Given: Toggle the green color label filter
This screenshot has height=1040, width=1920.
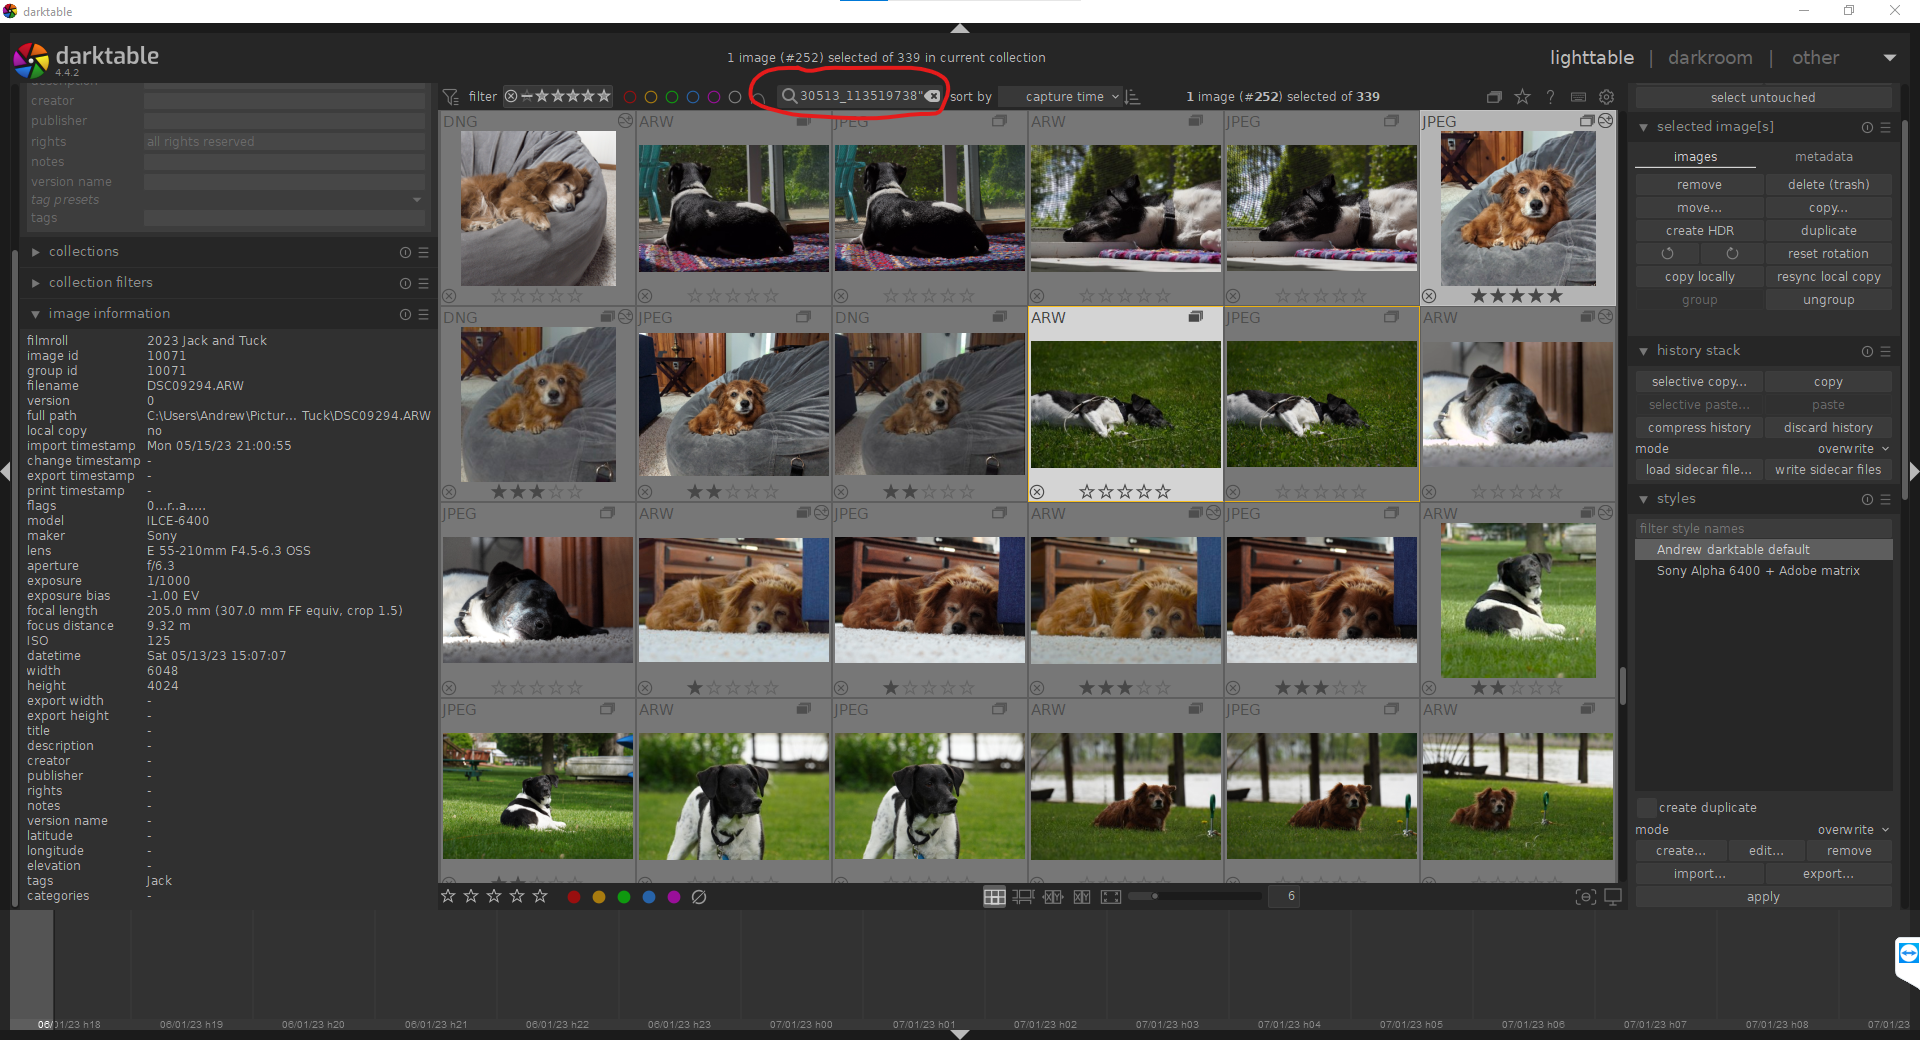Looking at the screenshot, I should (x=672, y=97).
